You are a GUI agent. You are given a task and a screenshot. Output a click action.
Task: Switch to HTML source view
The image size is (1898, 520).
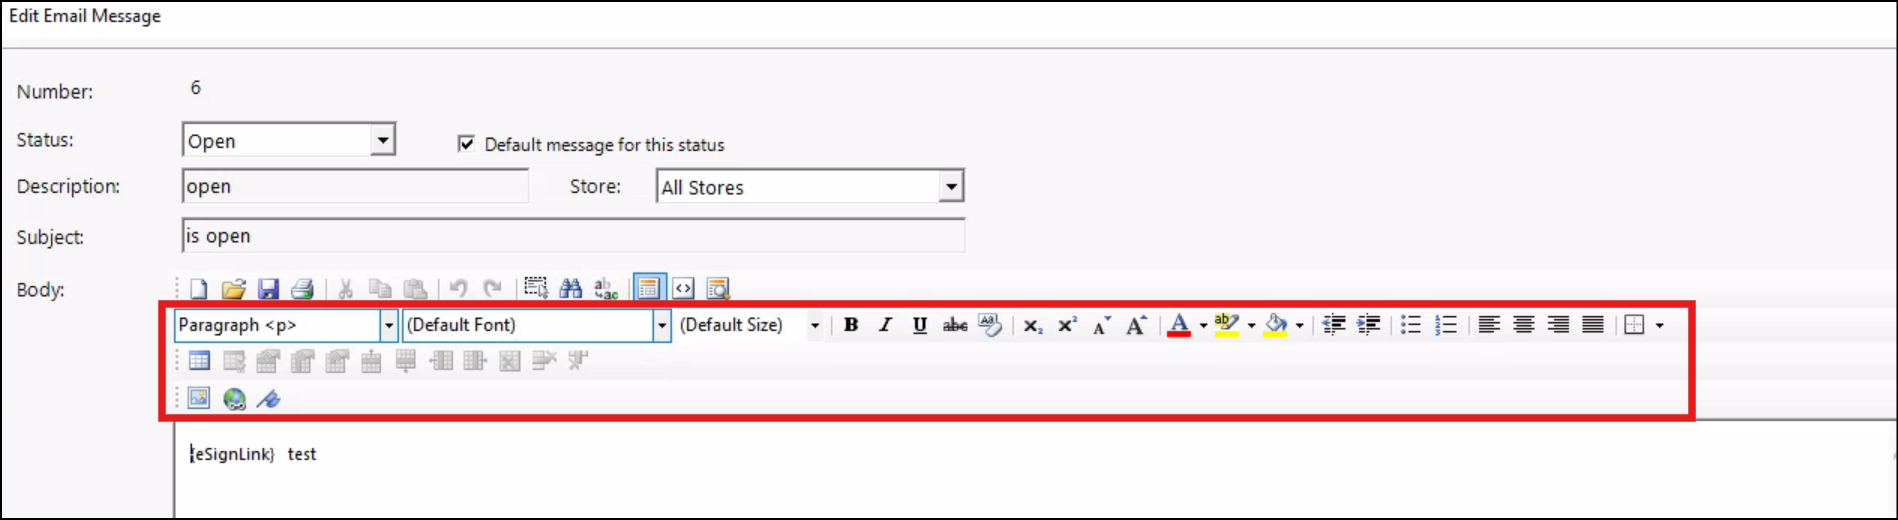tap(683, 289)
